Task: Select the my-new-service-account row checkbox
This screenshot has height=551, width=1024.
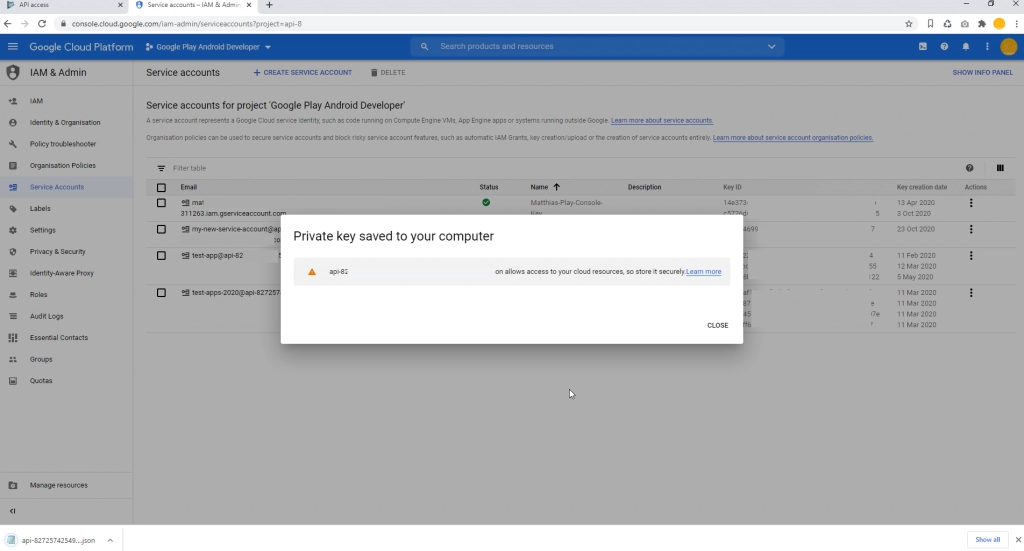Action: [161, 230]
